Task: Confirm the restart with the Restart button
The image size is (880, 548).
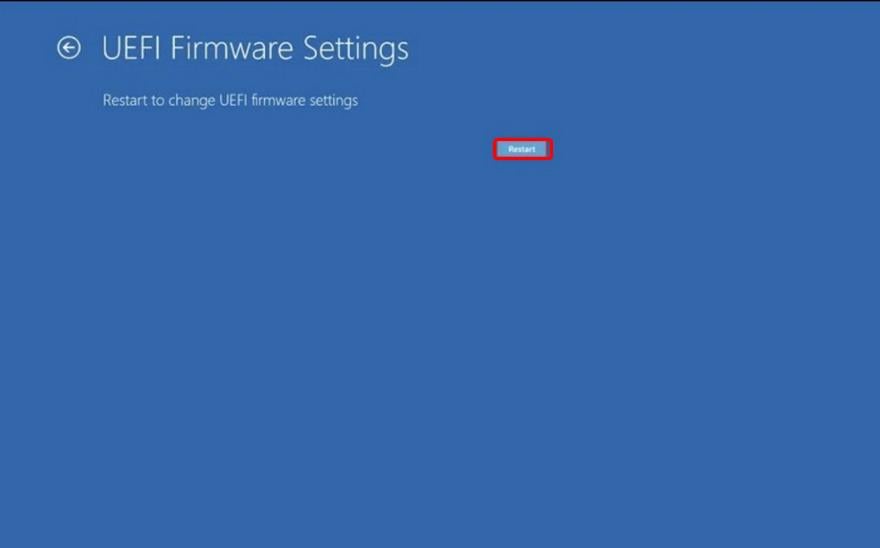Action: tap(522, 149)
